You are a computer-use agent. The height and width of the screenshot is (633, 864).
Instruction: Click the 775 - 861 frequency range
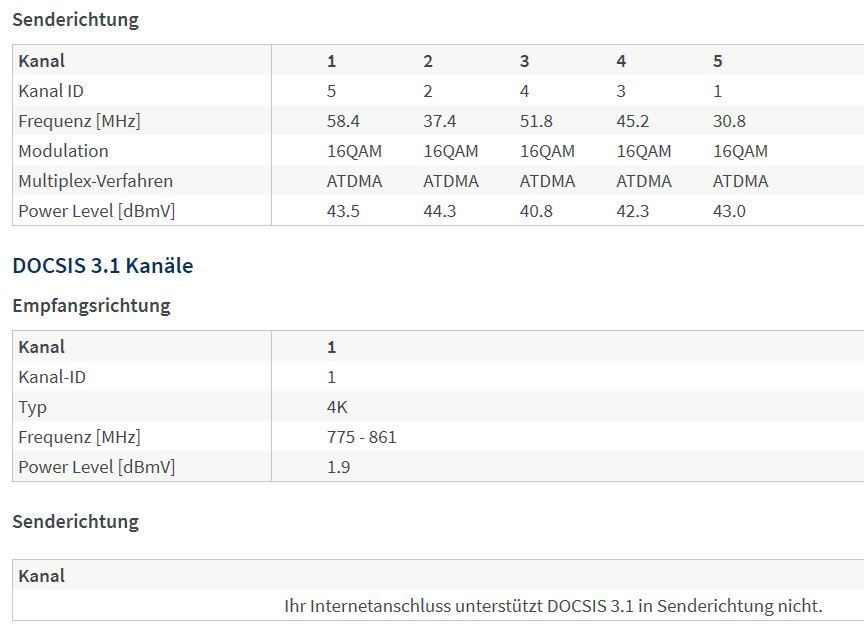361,437
